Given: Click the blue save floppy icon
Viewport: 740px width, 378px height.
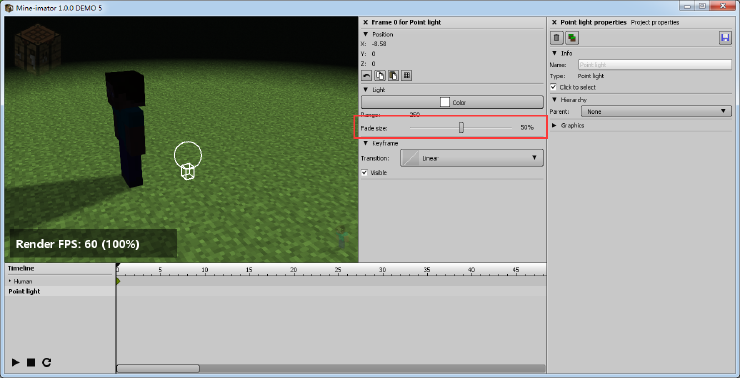Looking at the screenshot, I should (725, 38).
